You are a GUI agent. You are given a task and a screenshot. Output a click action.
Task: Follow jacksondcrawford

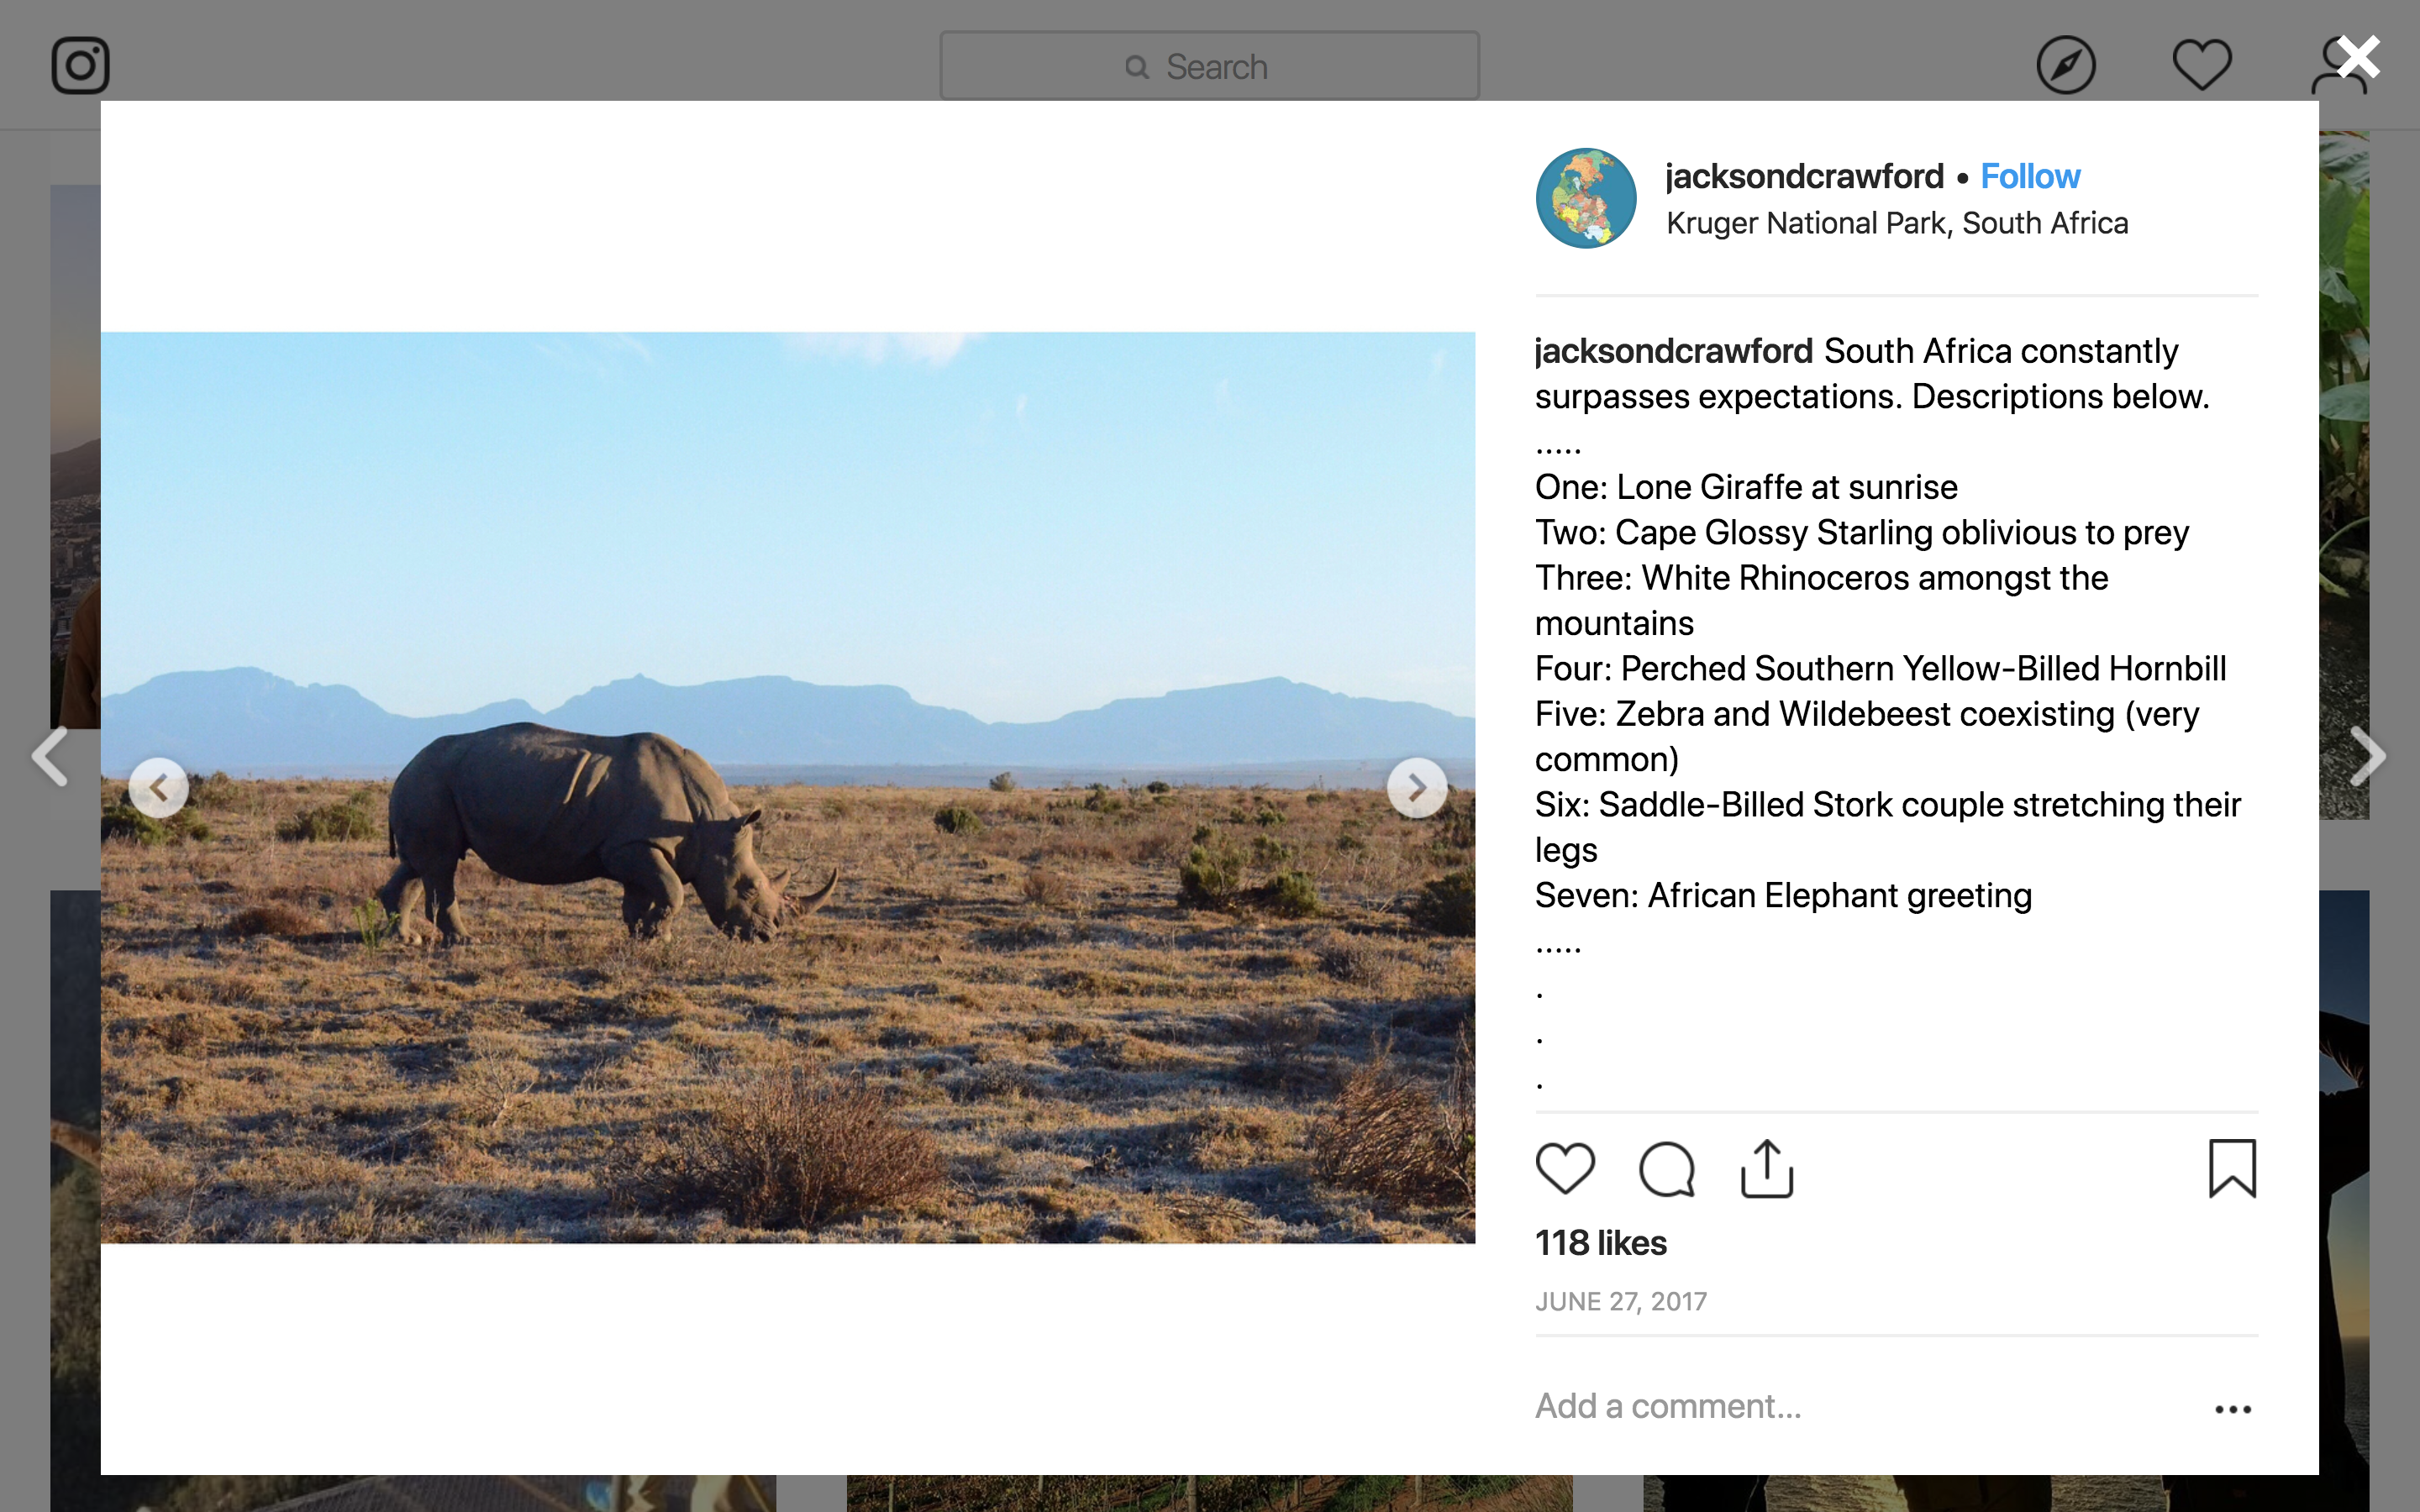pyautogui.click(x=2029, y=177)
